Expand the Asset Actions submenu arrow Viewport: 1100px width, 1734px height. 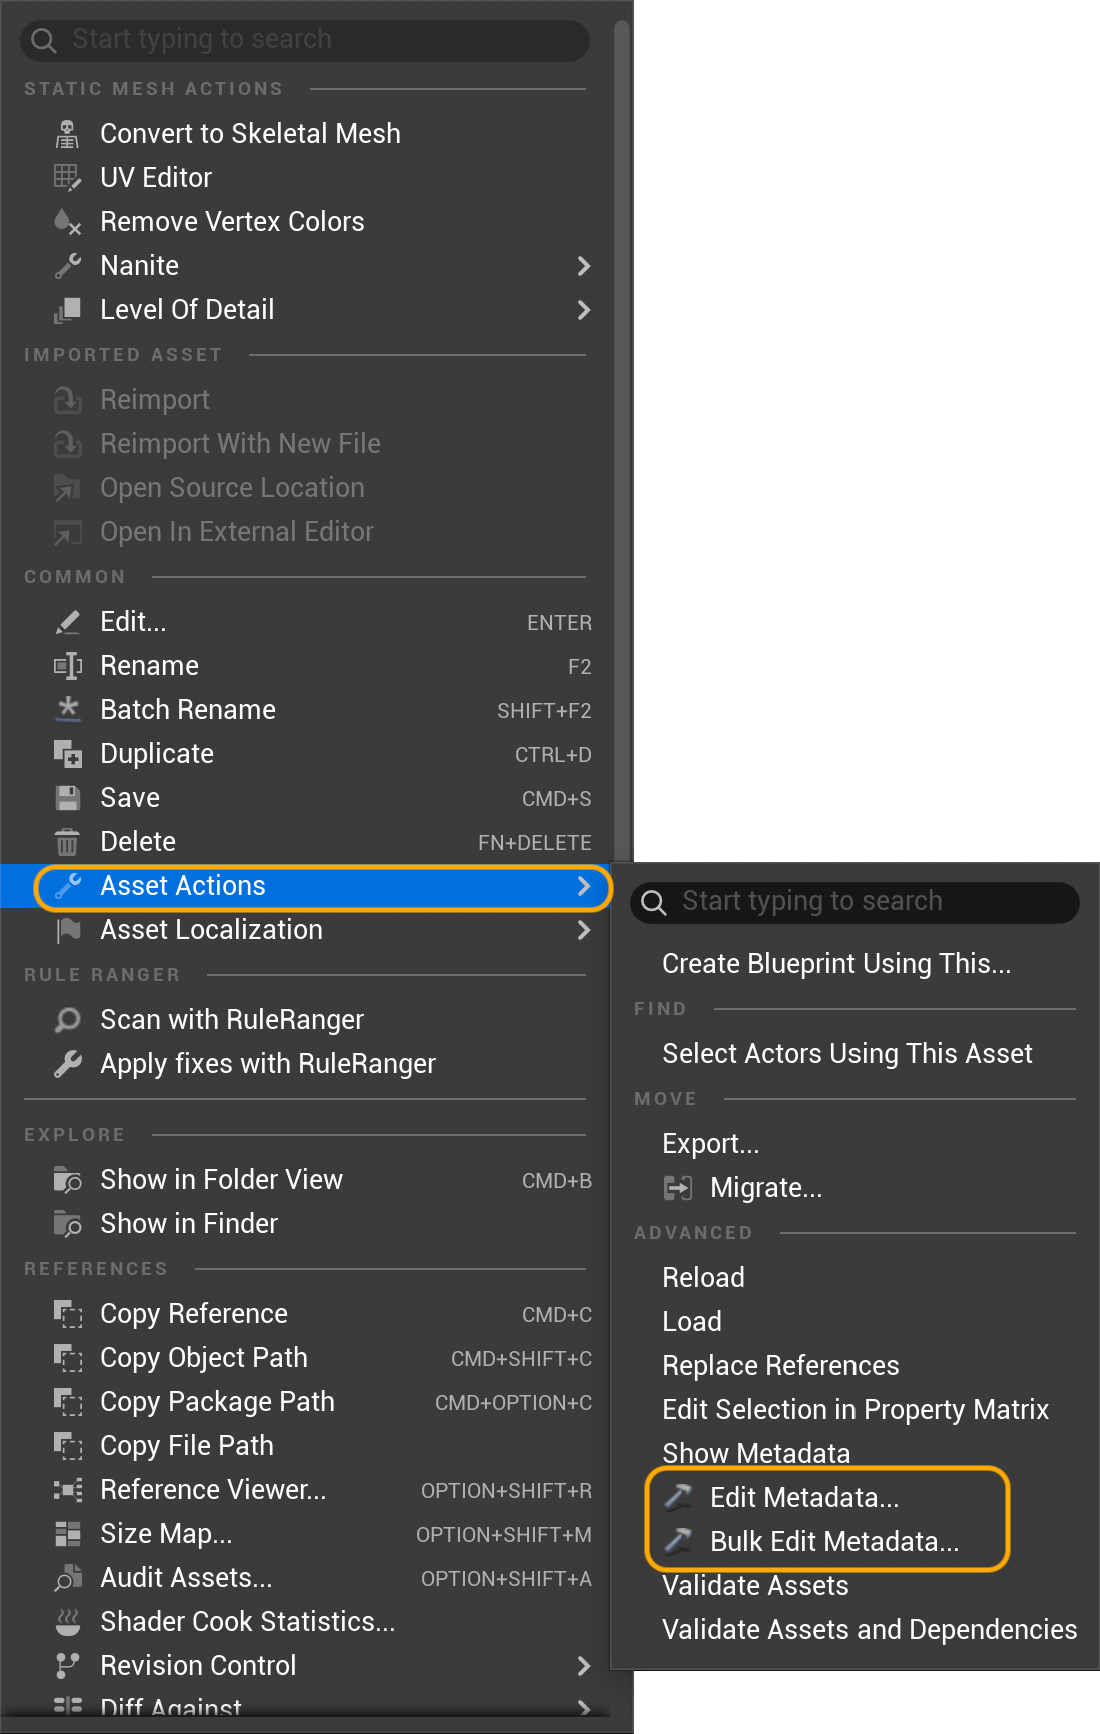[584, 886]
